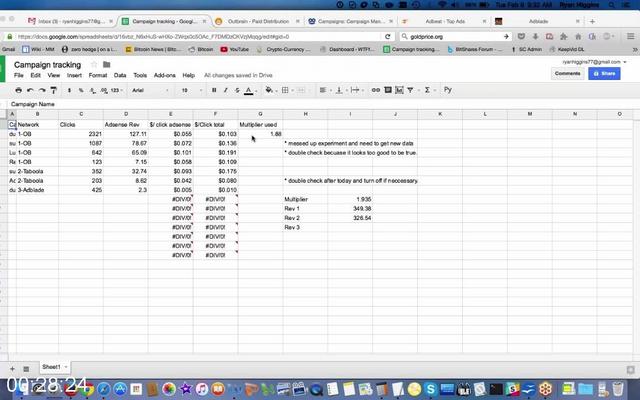Insert a chart with toolbar icon
The width and height of the screenshot is (640, 400).
coord(399,90)
